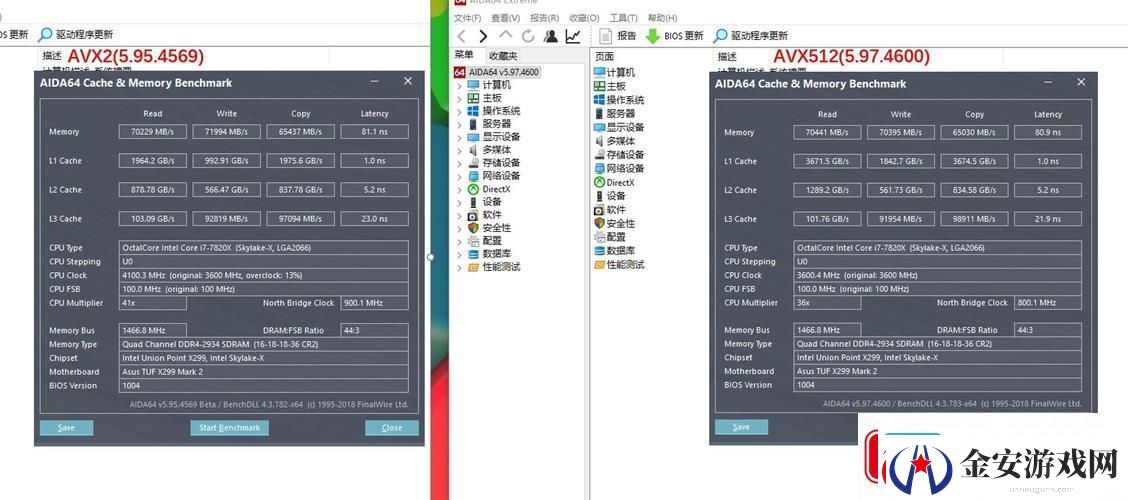Expand the 主板 node in the menu tree
This screenshot has width=1128, height=500.
coord(460,98)
